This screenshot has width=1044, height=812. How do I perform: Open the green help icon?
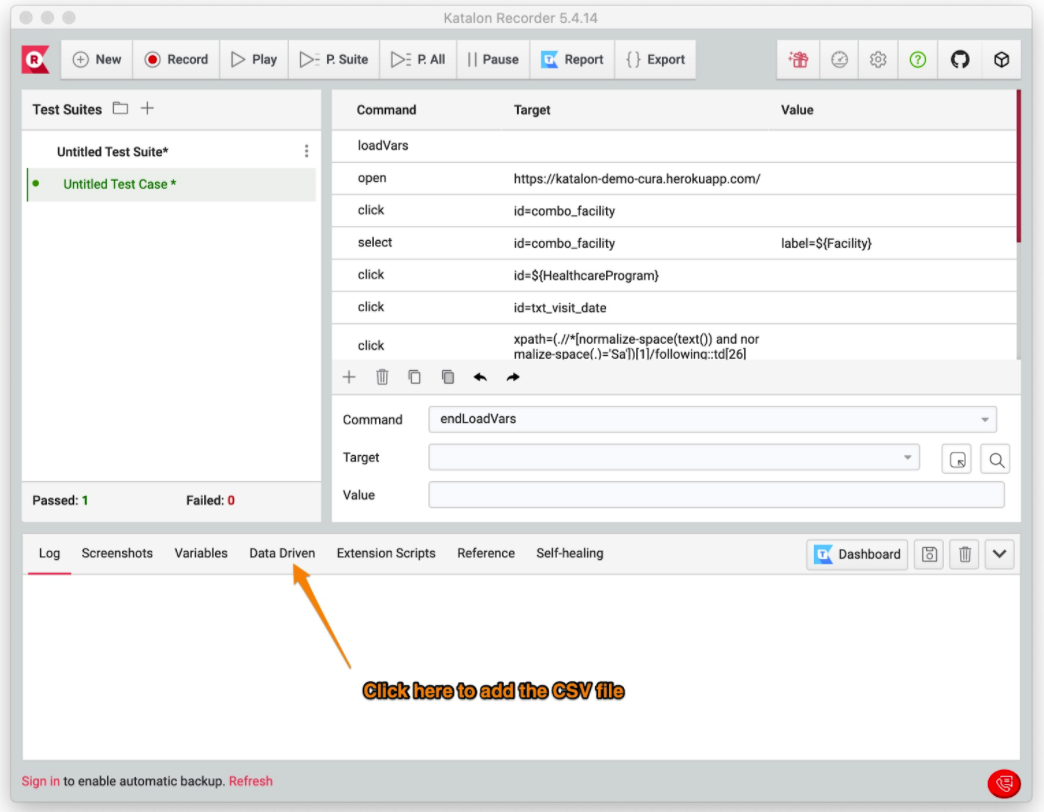tap(918, 59)
